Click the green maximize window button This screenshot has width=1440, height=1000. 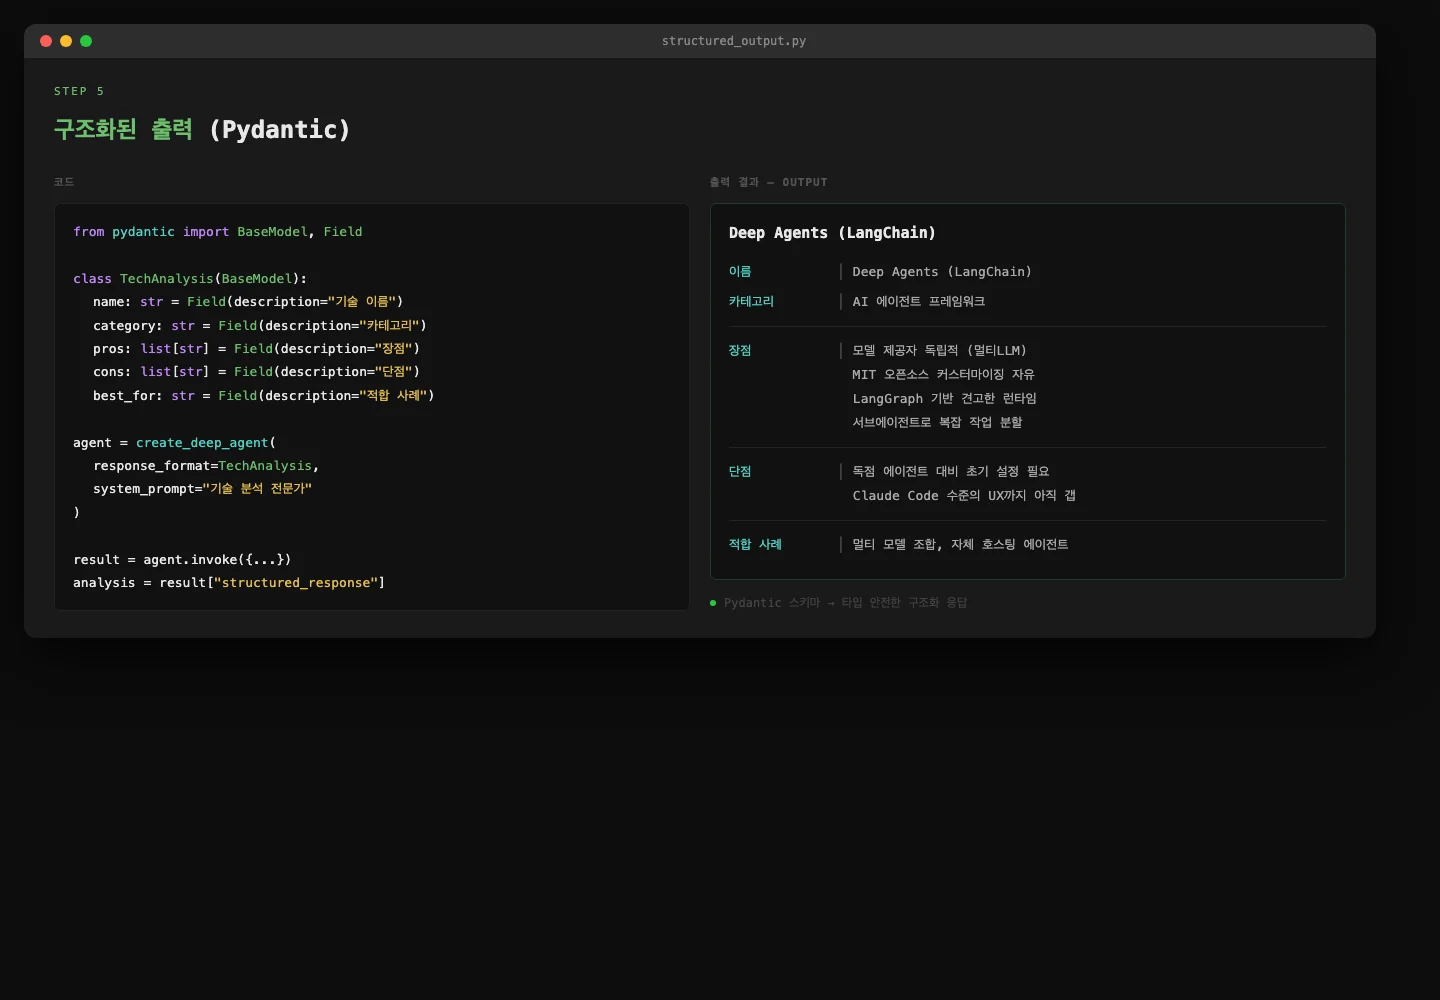click(86, 41)
